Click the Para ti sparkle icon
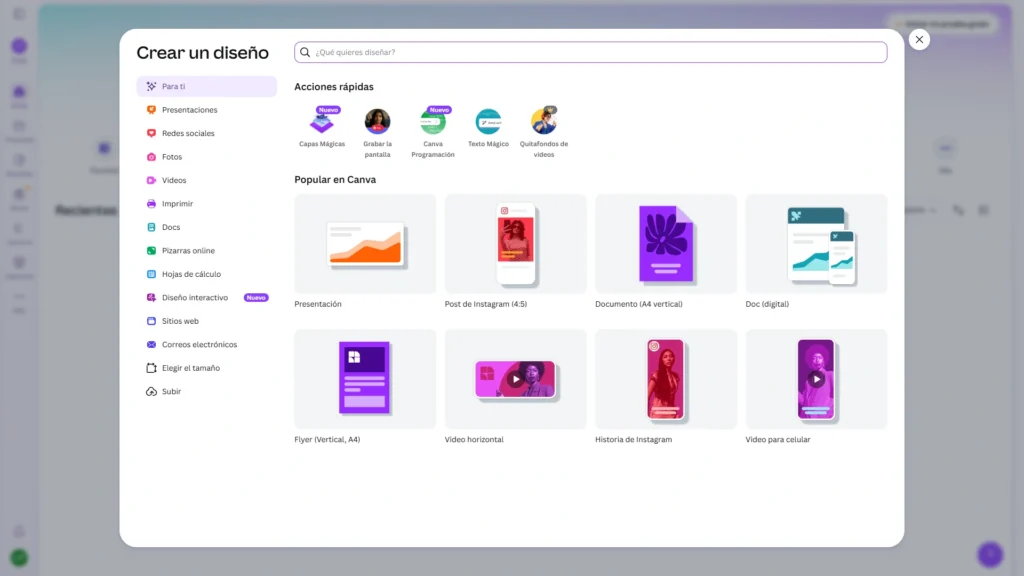 tap(152, 86)
